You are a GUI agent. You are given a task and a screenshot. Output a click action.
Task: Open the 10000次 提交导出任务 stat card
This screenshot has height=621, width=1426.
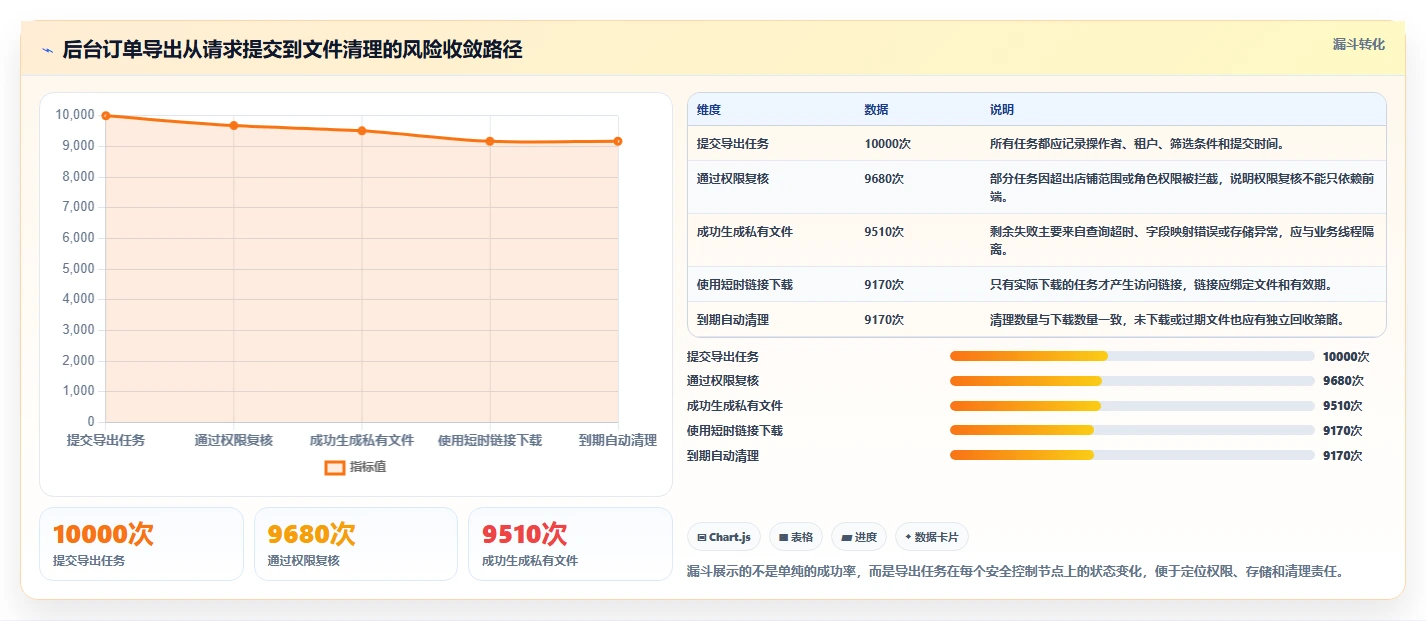[141, 544]
